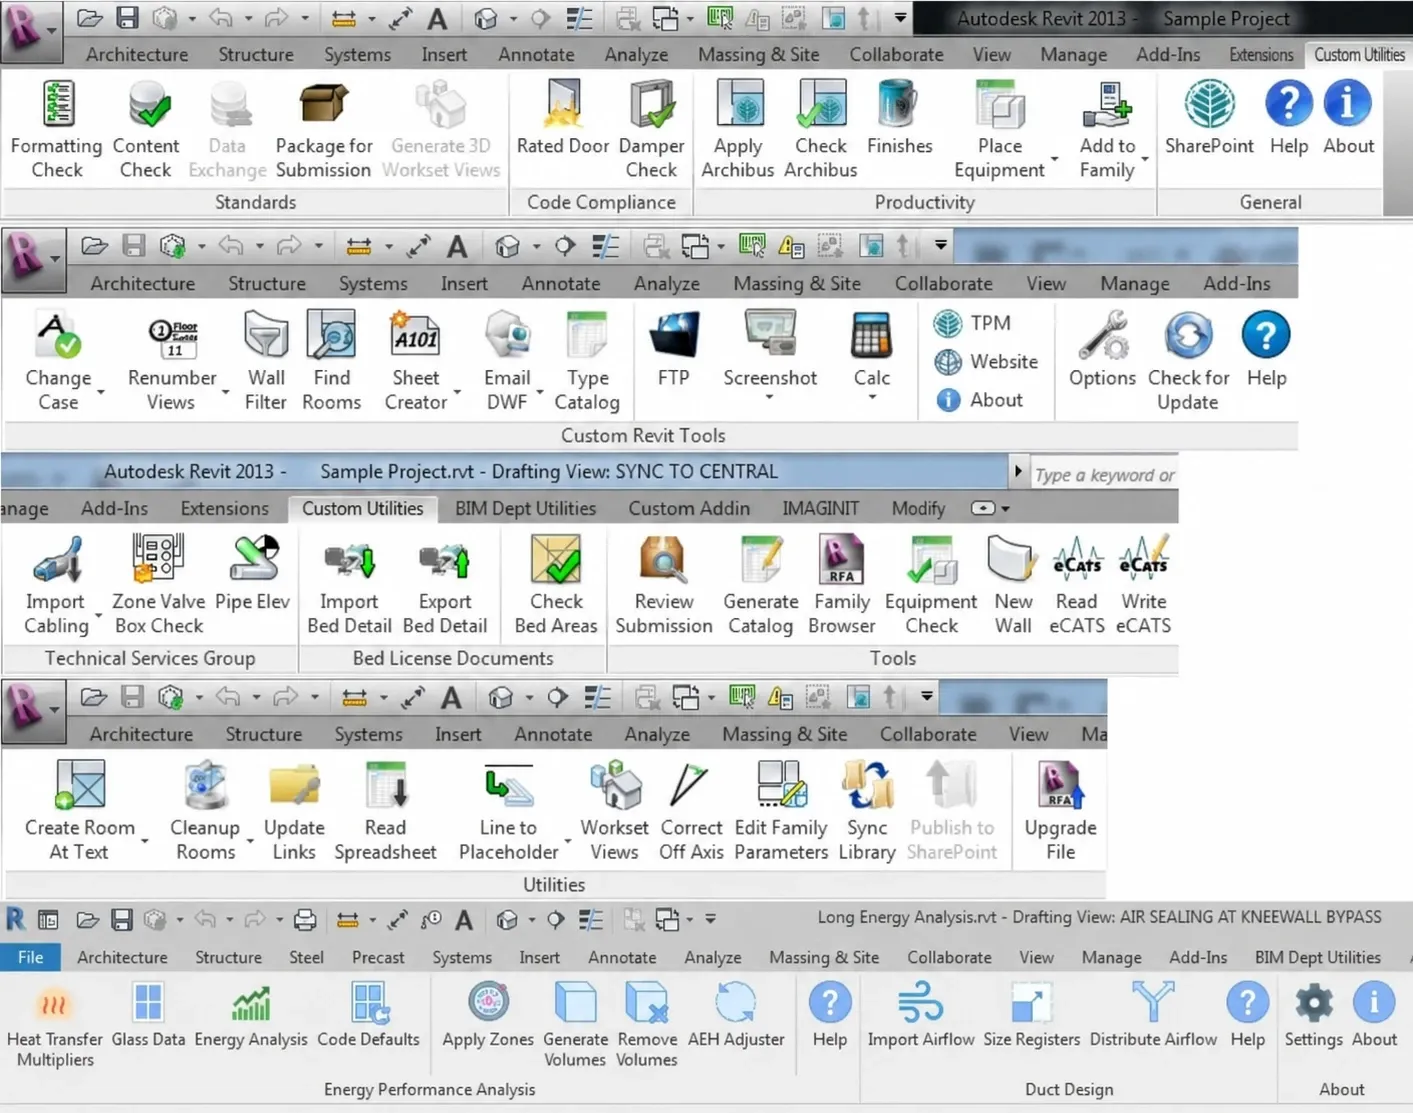This screenshot has width=1413, height=1113.
Task: Select the Steel ribbon tab
Action: tap(306, 957)
